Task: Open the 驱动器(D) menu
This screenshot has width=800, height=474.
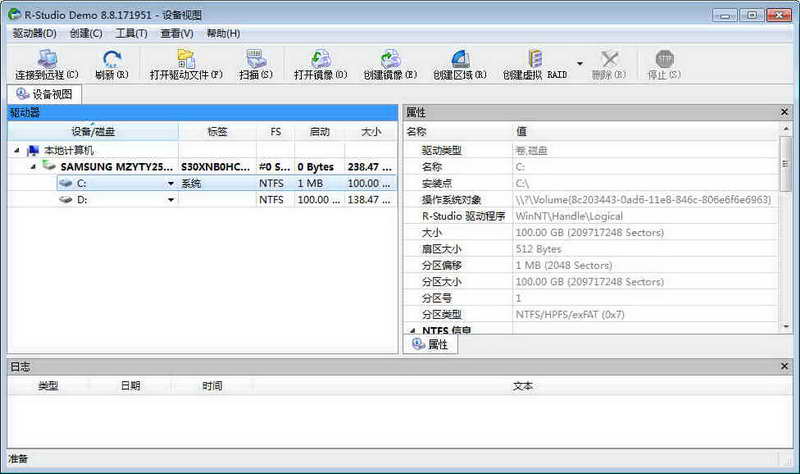Action: pos(34,33)
